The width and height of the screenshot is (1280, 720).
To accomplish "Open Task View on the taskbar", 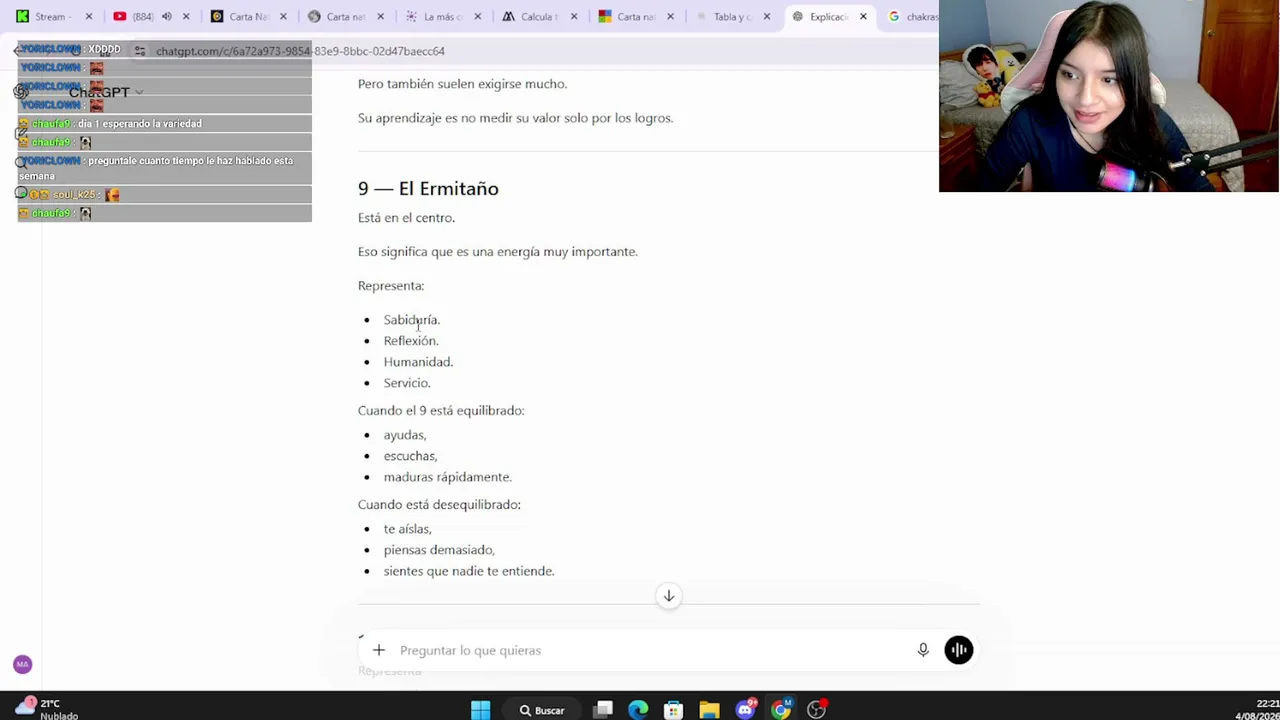I will coord(603,710).
